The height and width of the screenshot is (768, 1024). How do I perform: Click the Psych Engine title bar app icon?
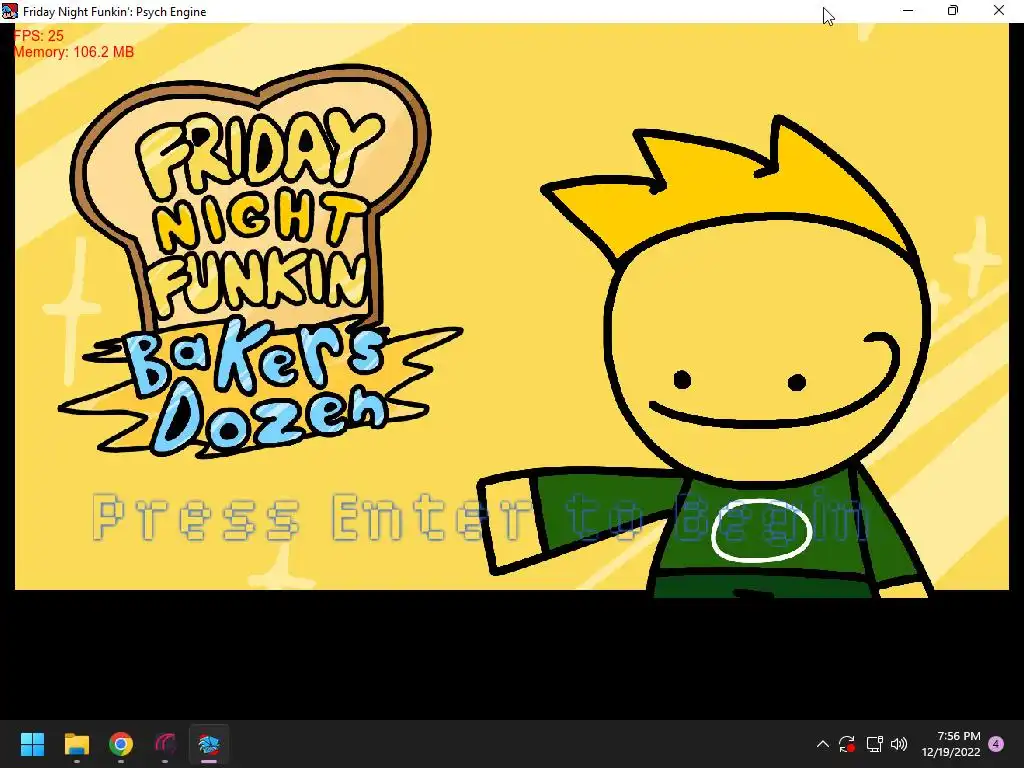[10, 11]
